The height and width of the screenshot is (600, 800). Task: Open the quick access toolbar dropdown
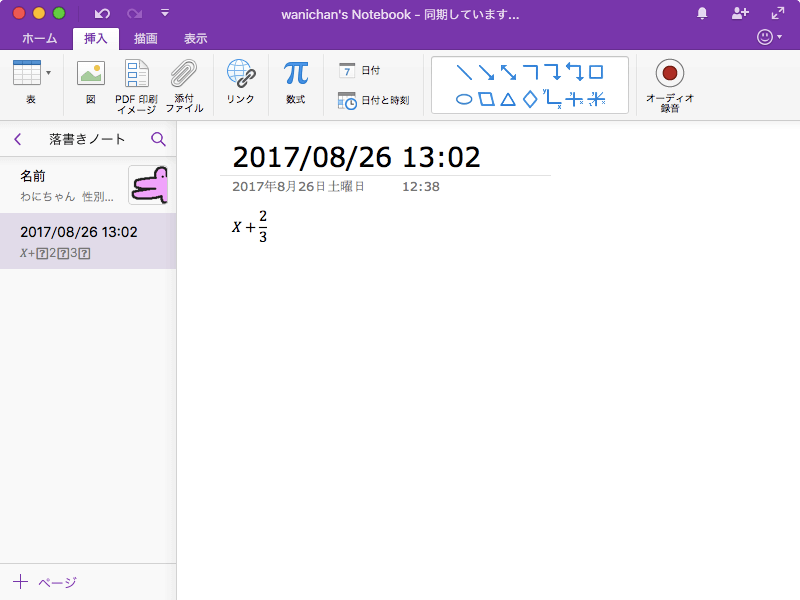[165, 13]
